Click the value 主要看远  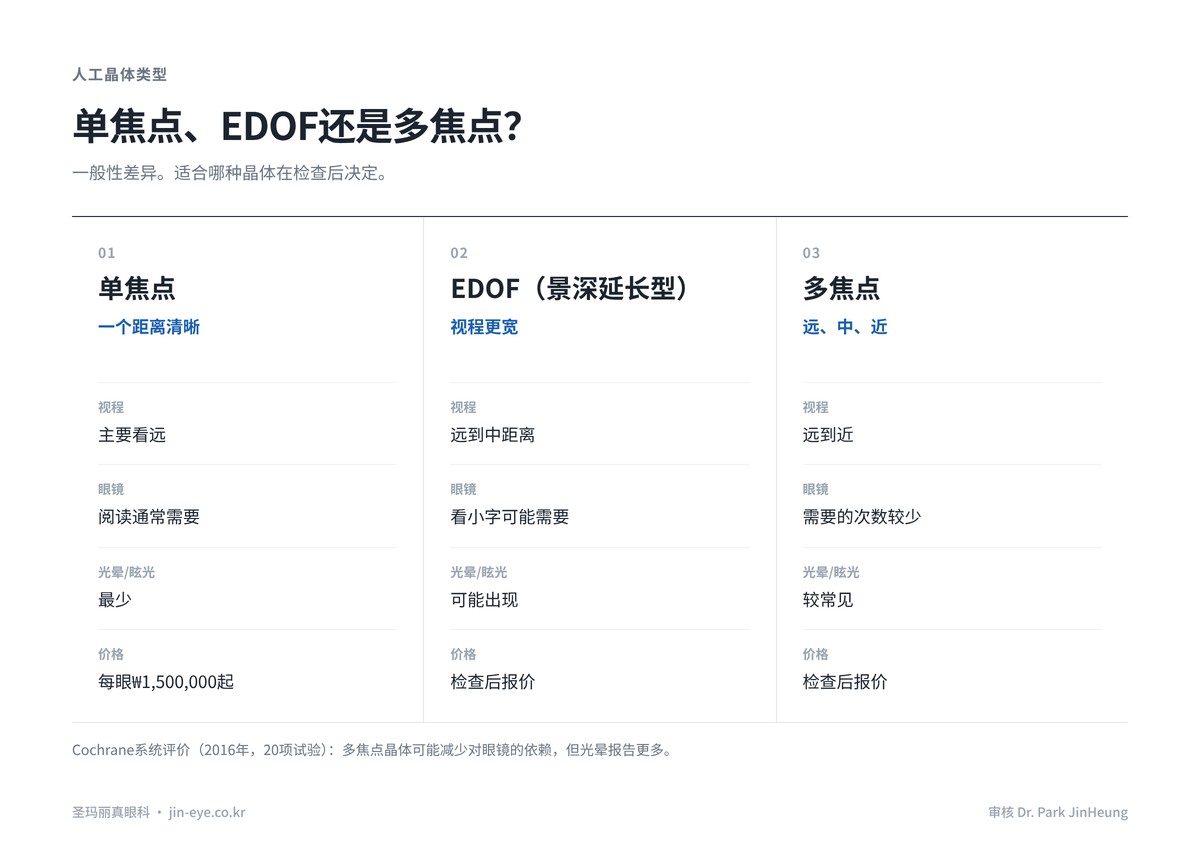point(132,435)
